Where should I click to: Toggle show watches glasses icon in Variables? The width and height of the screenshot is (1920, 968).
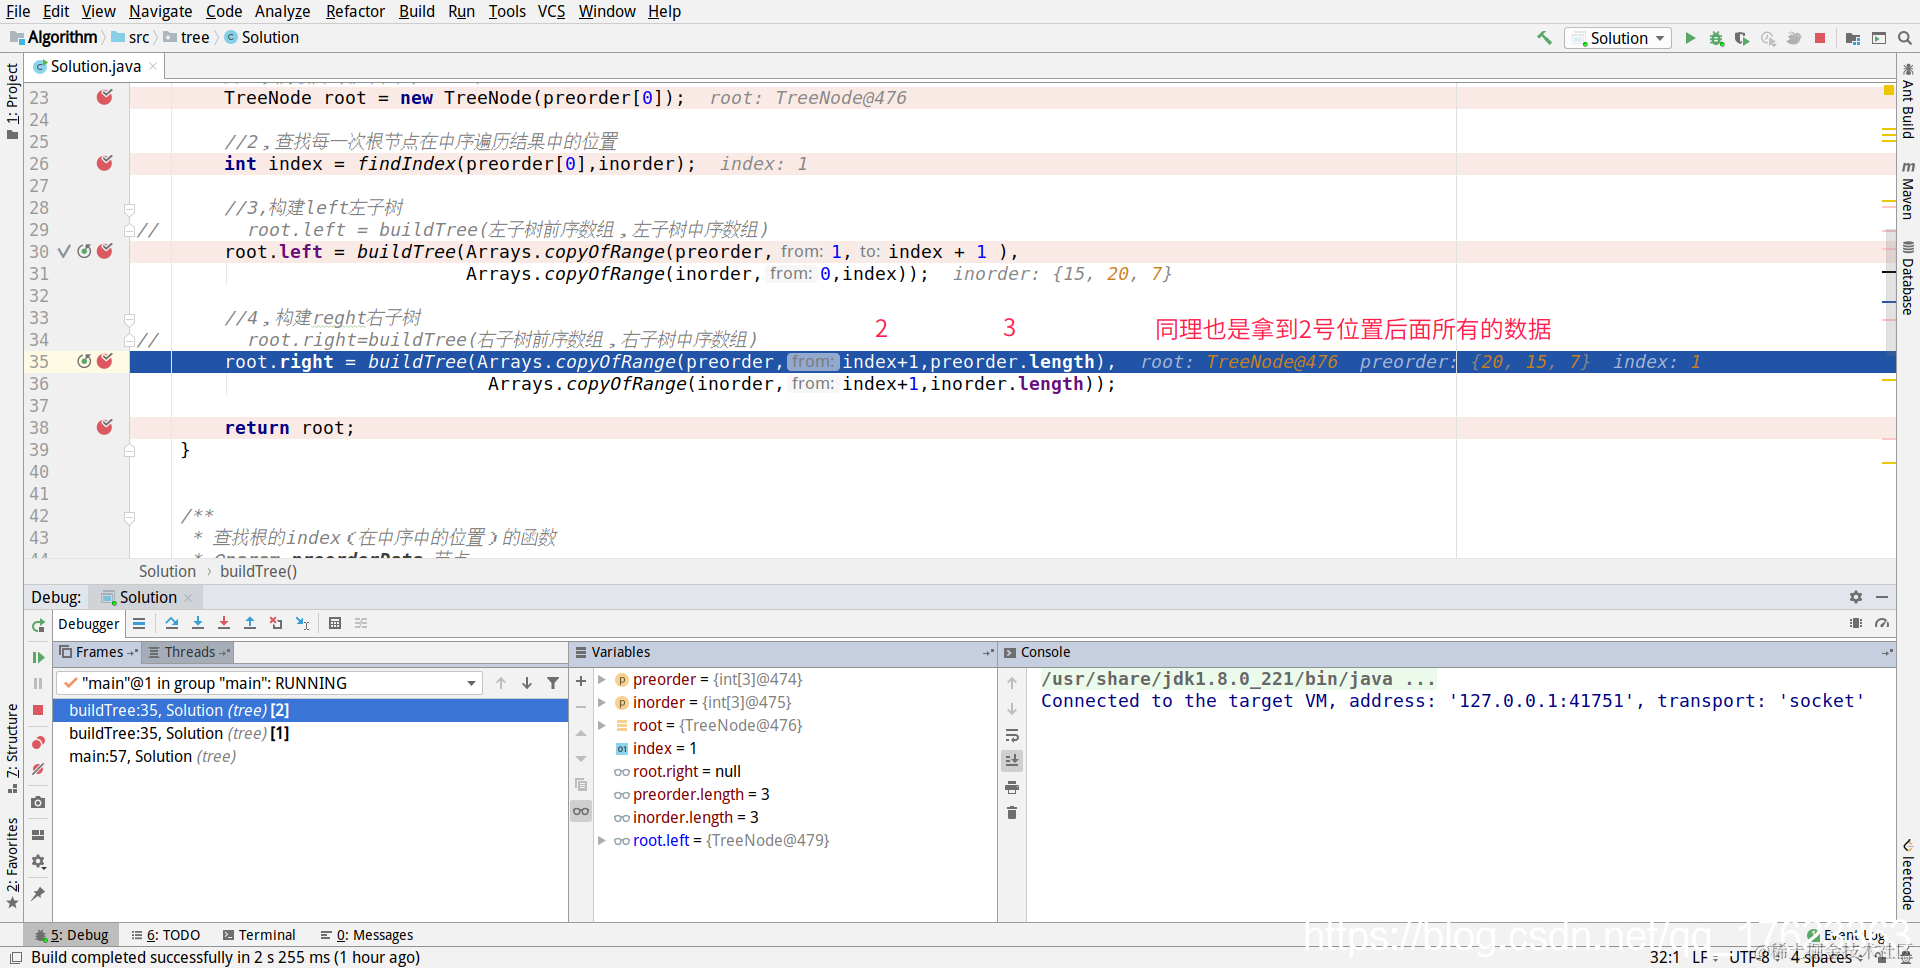click(x=581, y=811)
